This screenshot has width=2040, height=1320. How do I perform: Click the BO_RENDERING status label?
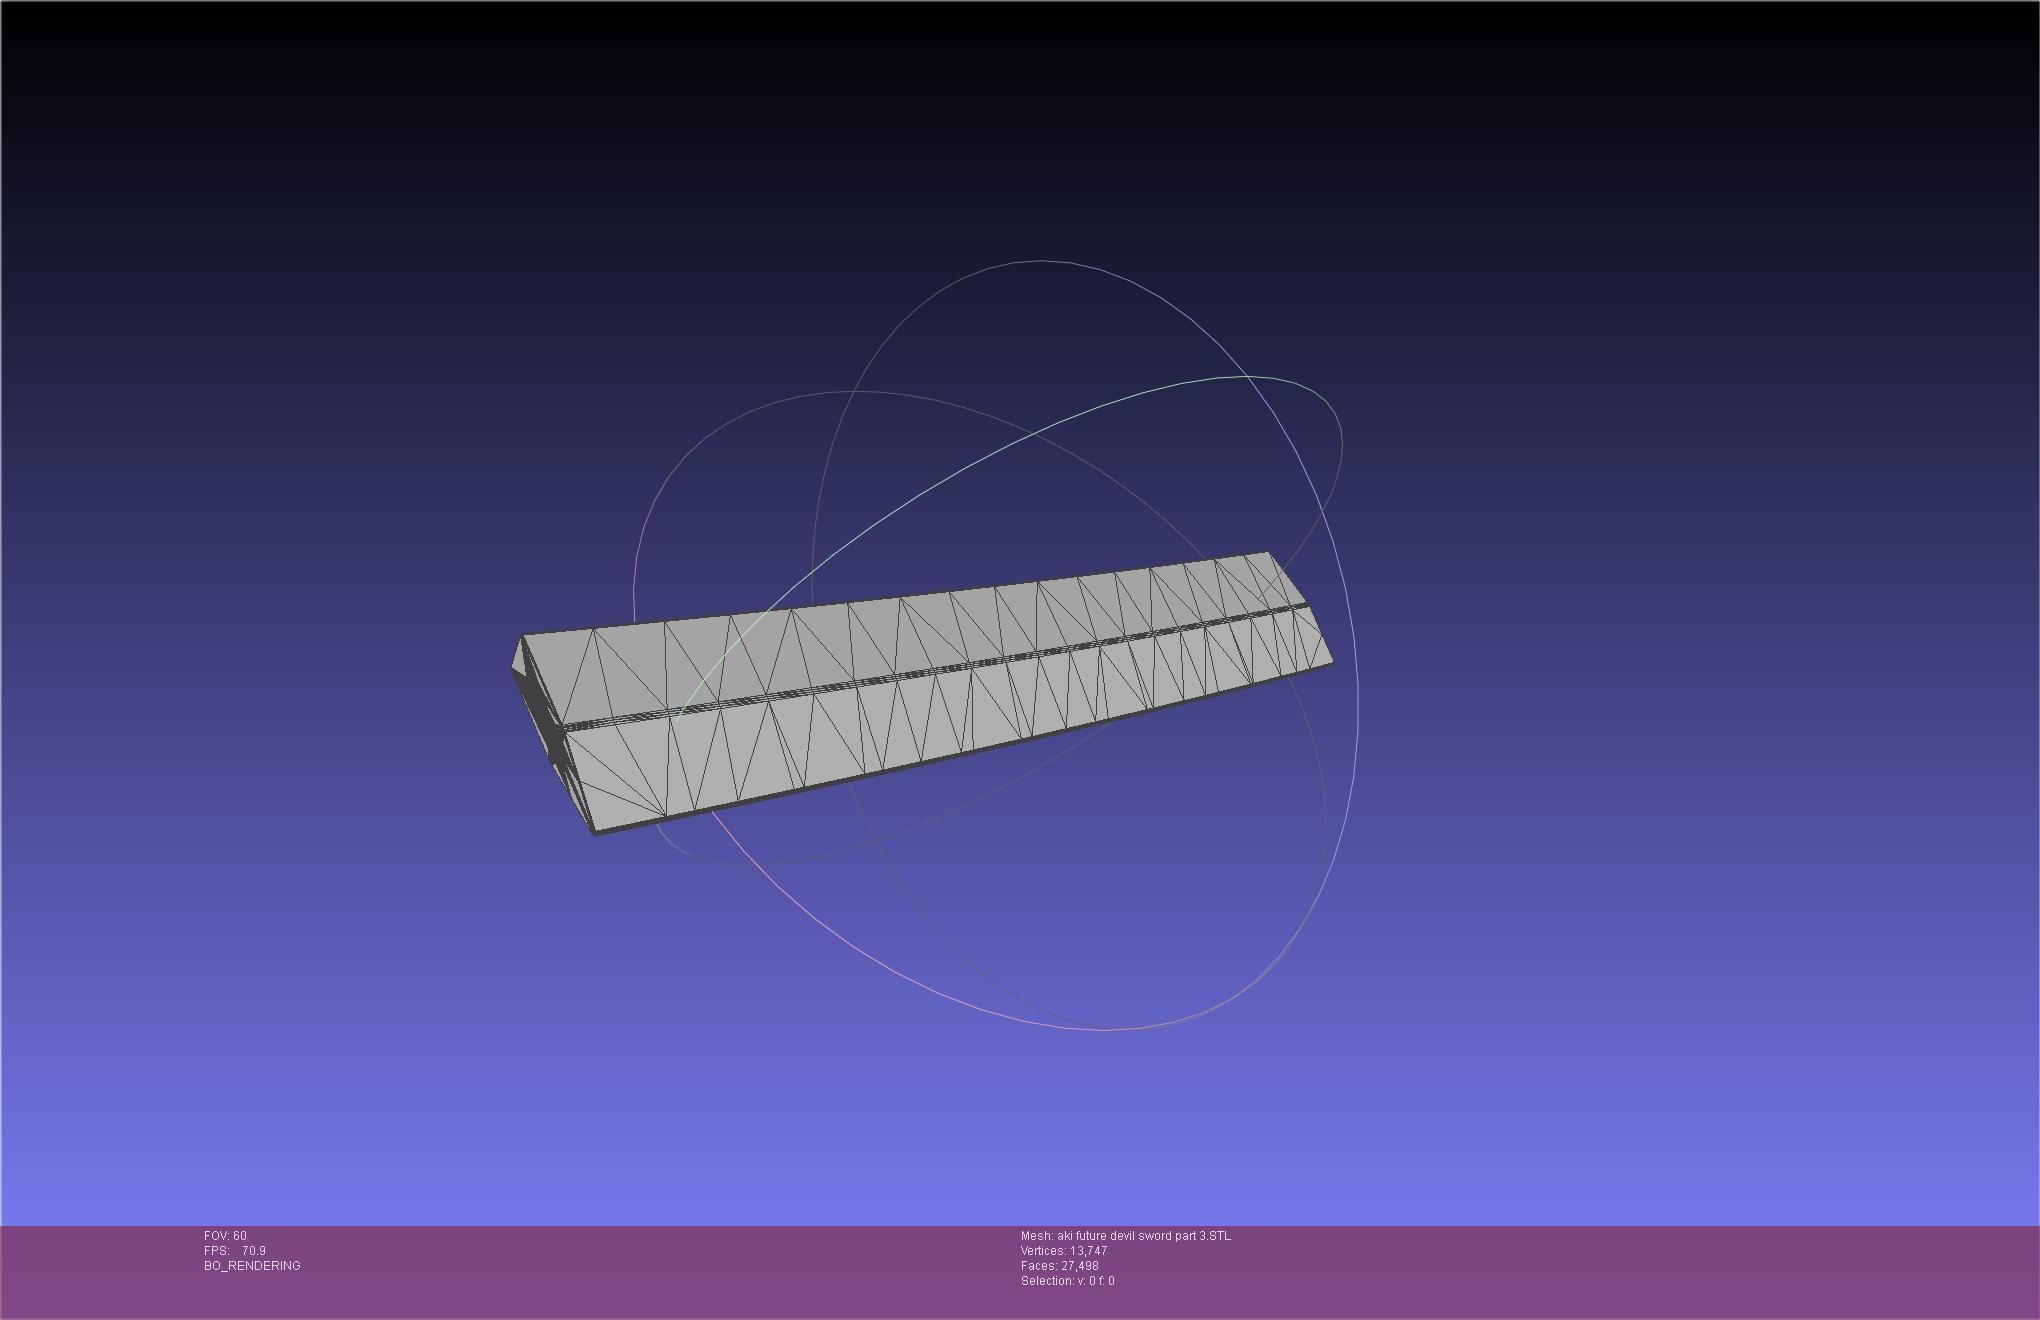tap(252, 1266)
